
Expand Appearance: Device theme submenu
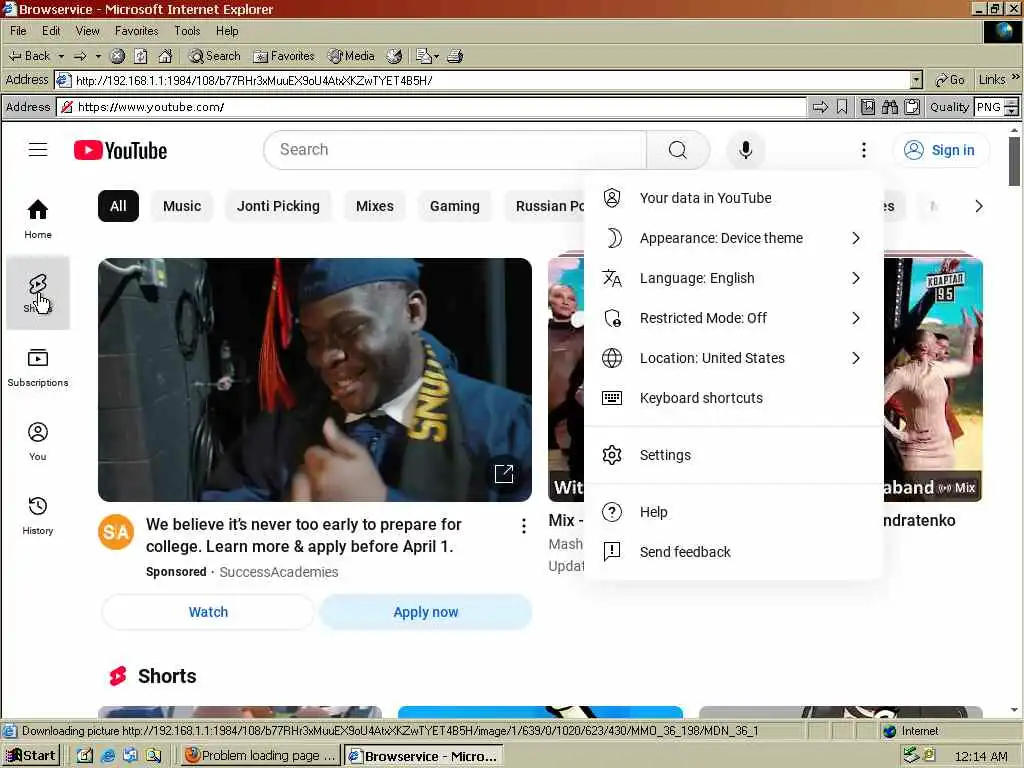coord(733,238)
